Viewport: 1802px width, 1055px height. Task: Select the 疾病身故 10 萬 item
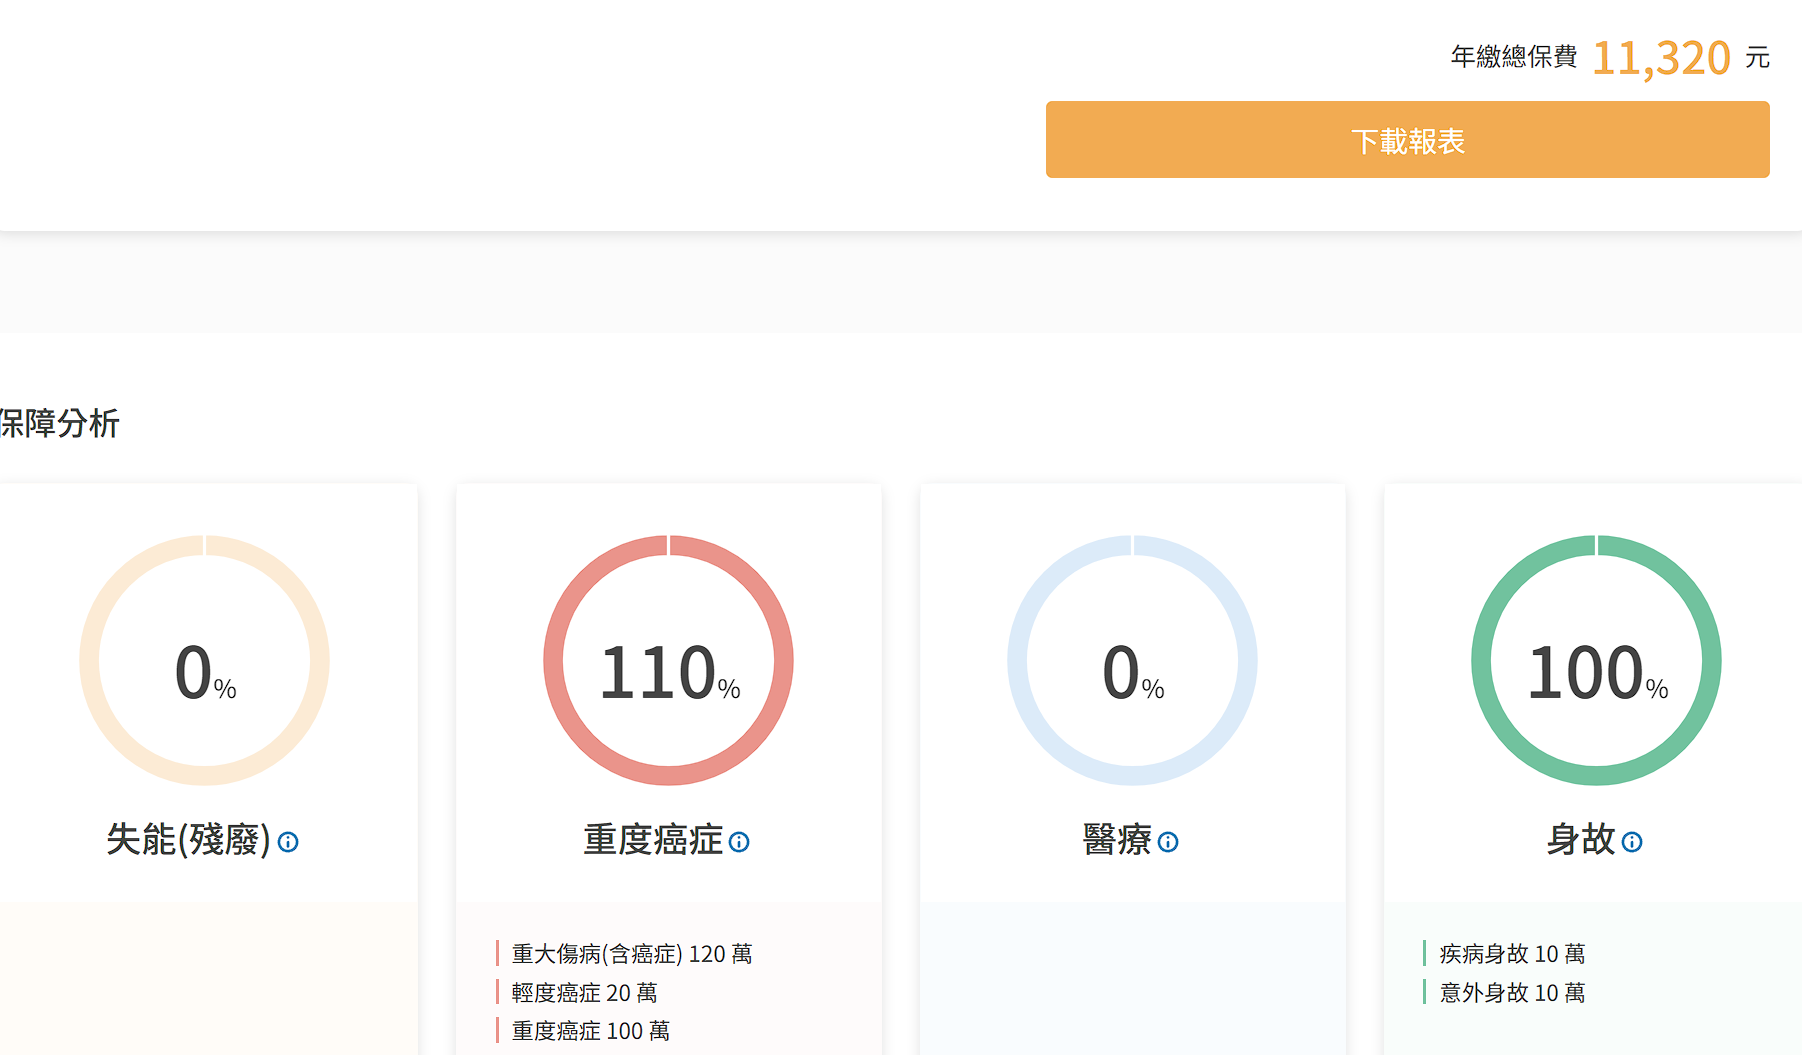point(1512,954)
